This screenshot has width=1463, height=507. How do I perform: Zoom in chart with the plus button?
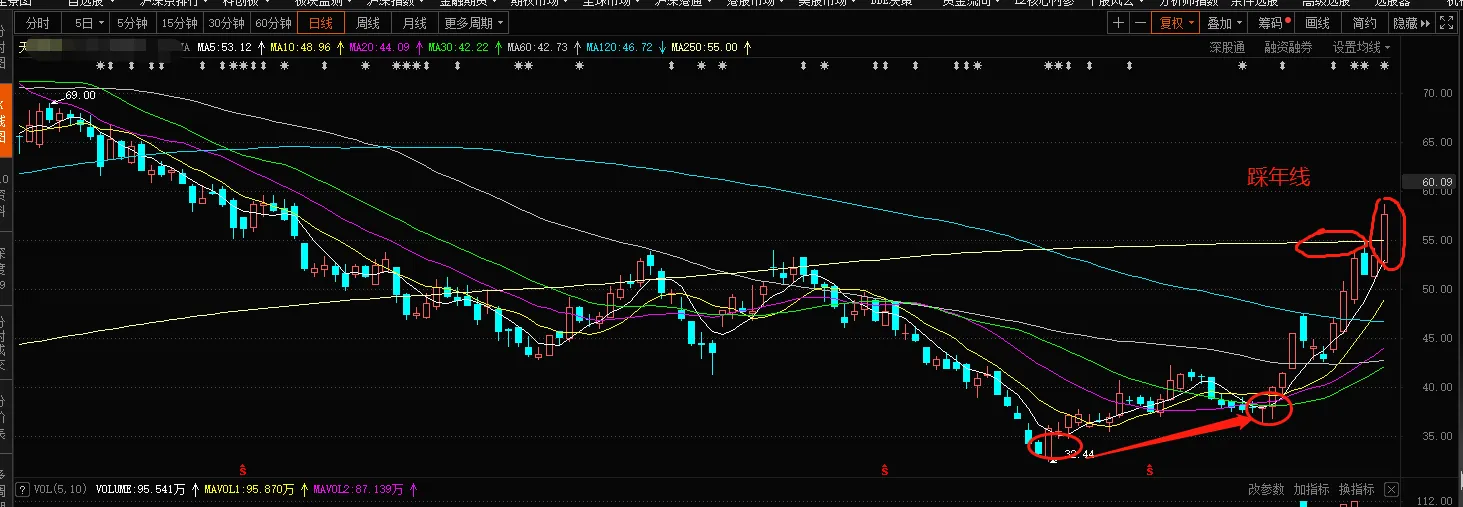(x=1119, y=23)
